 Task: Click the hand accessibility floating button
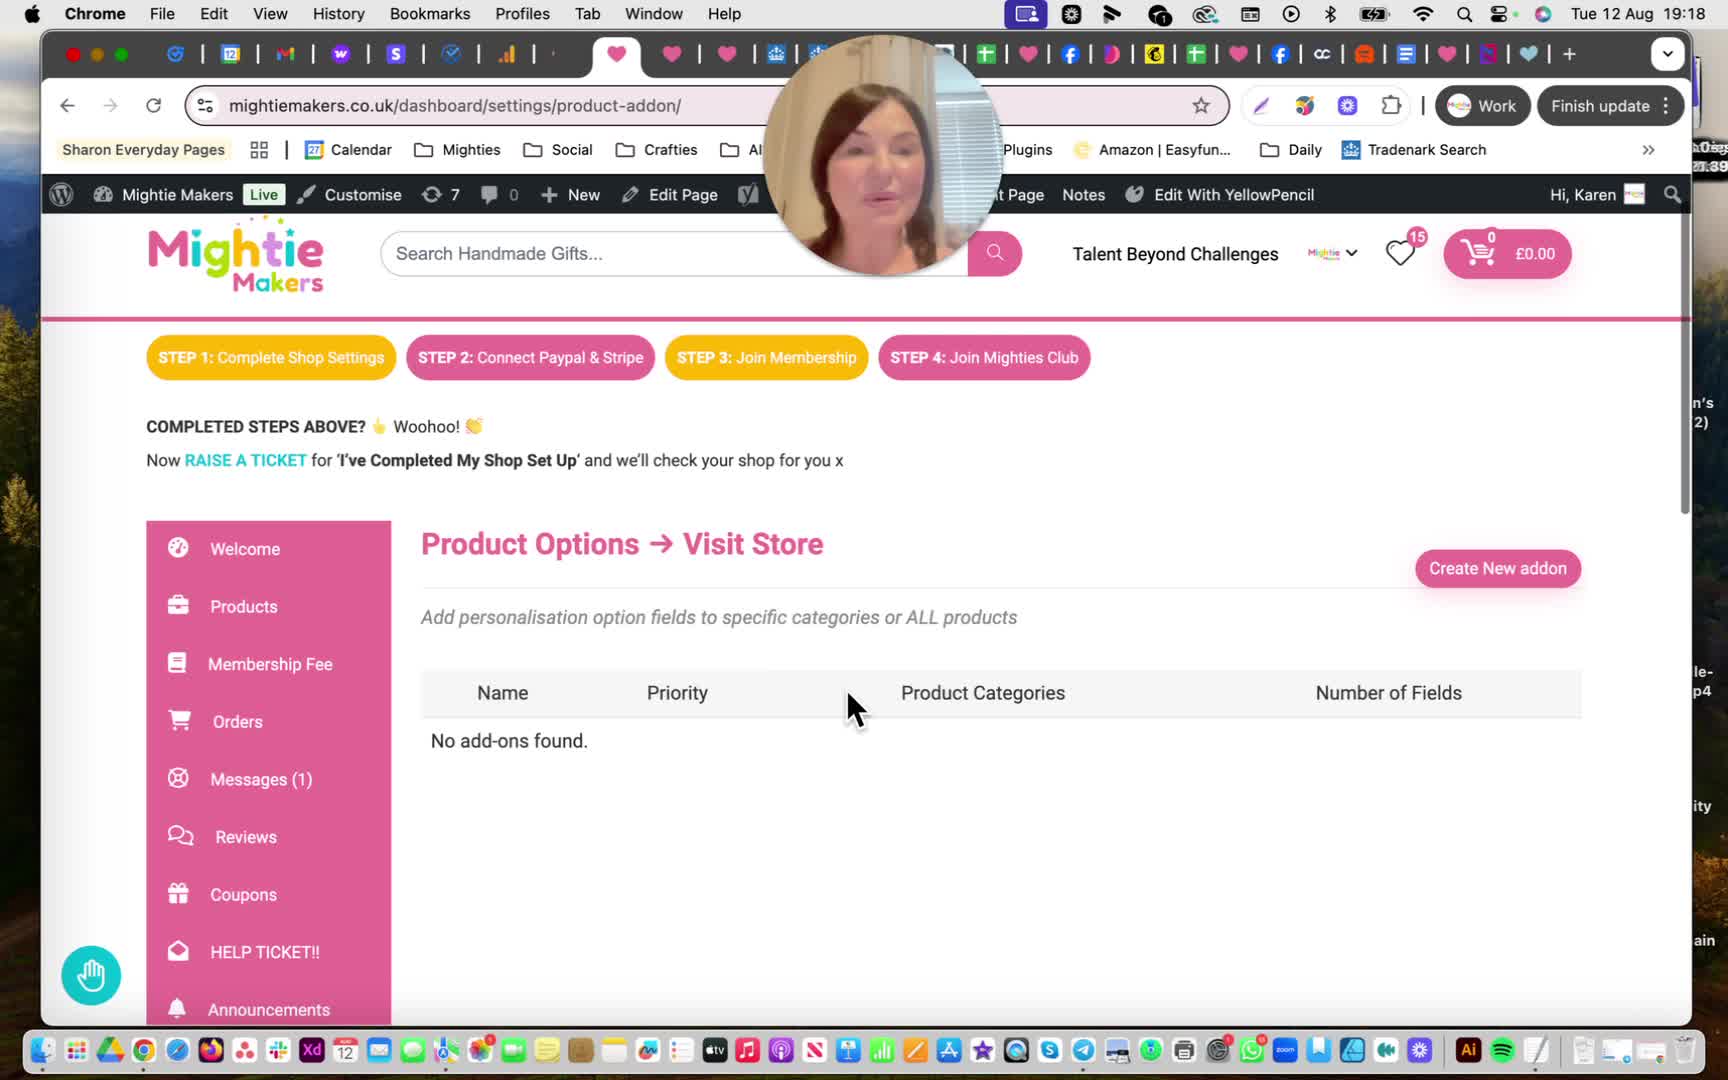click(91, 975)
